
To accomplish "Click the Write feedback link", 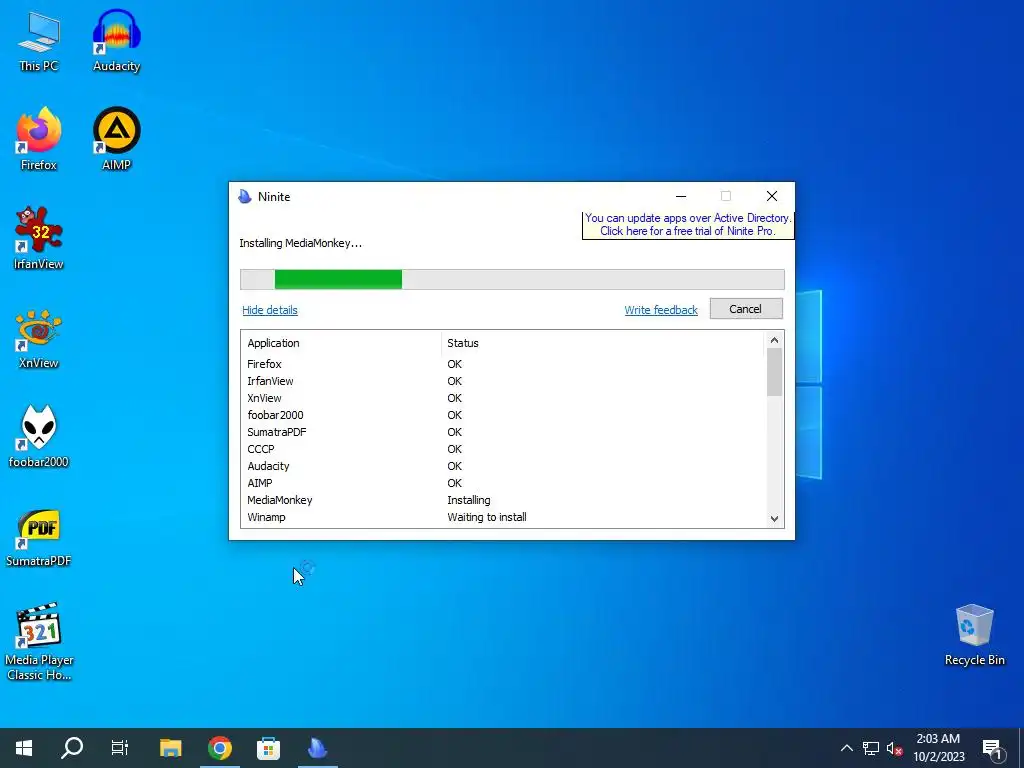I will [x=661, y=310].
